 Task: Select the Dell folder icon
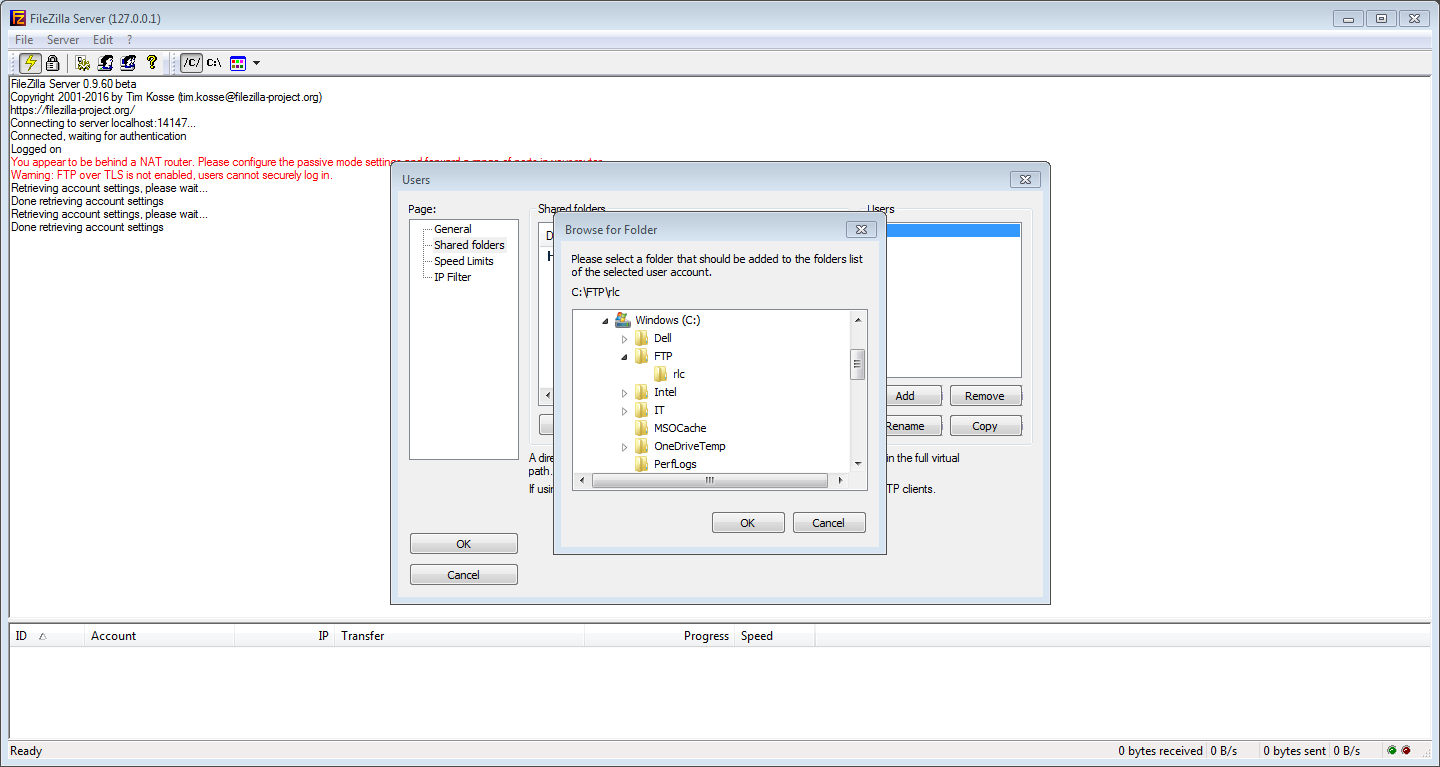pos(642,338)
